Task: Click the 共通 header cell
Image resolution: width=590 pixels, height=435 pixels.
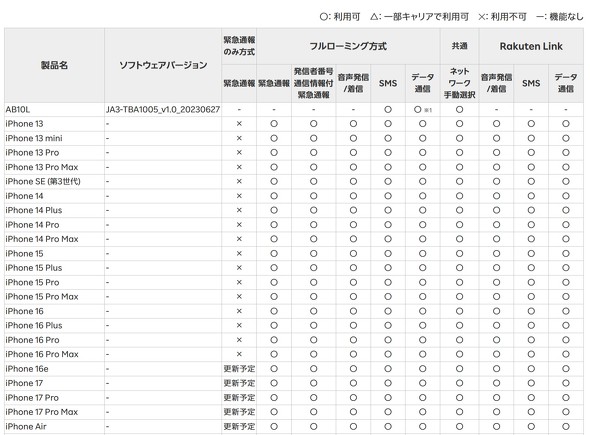Action: tap(459, 46)
